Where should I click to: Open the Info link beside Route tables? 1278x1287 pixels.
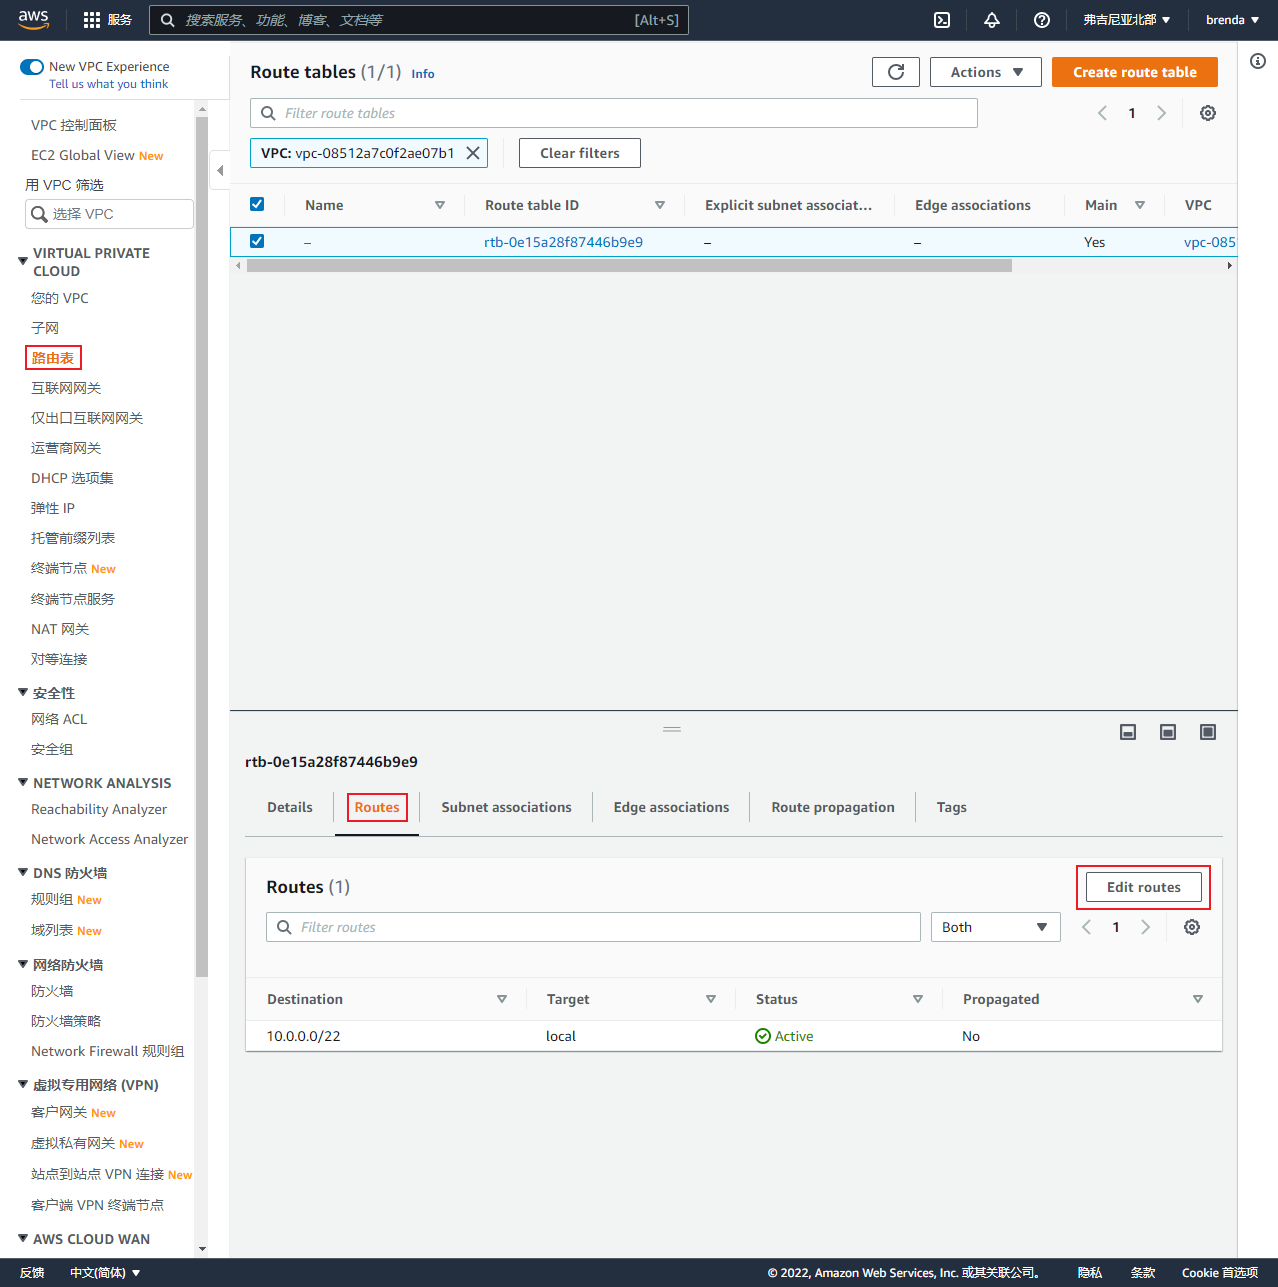coord(423,74)
